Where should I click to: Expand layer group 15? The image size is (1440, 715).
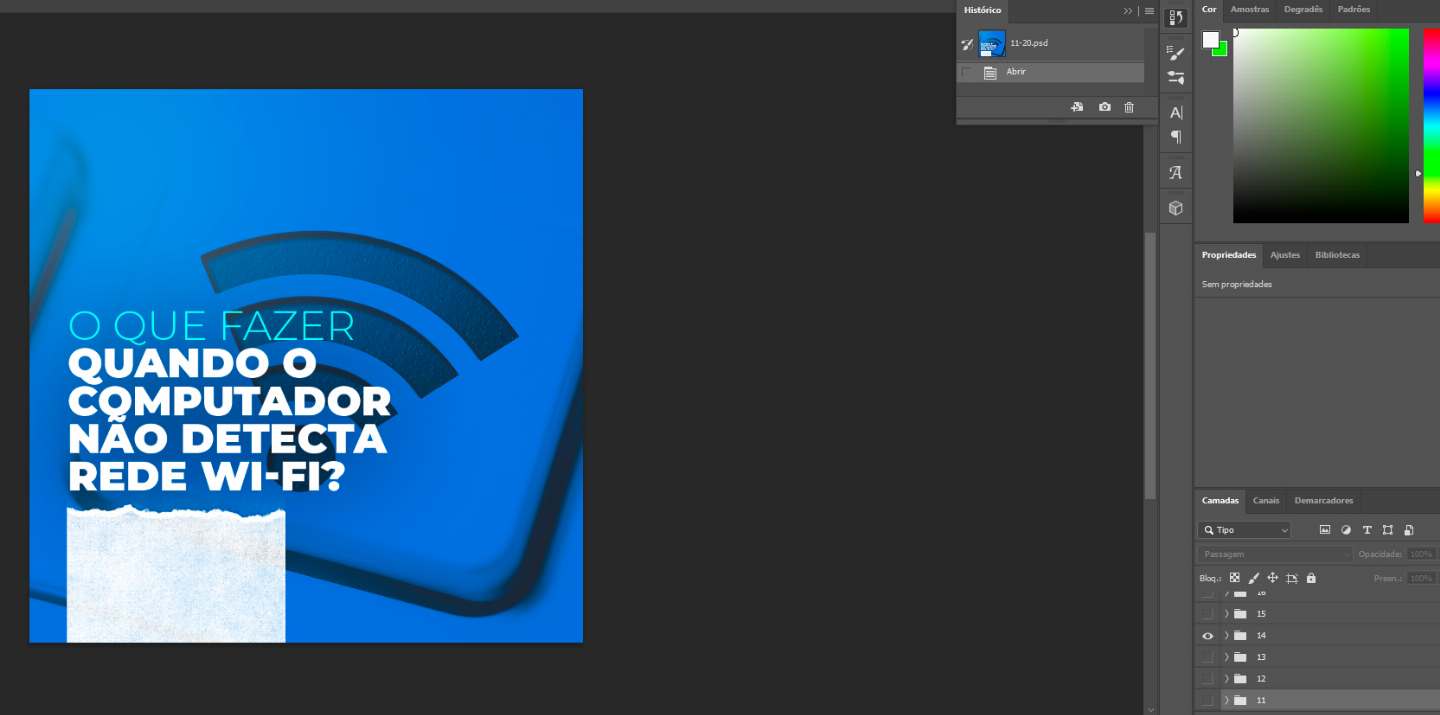click(1226, 614)
